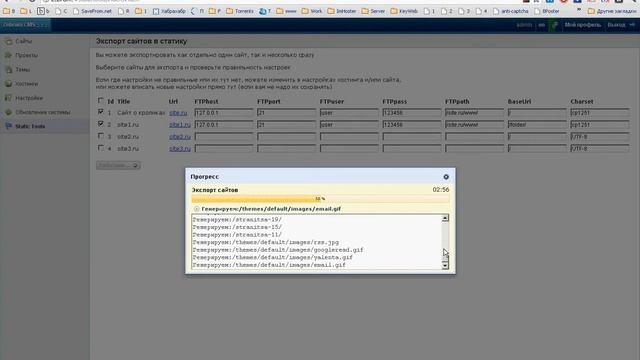Open the BPoster bookmark
The image size is (640, 360).
[547, 11]
